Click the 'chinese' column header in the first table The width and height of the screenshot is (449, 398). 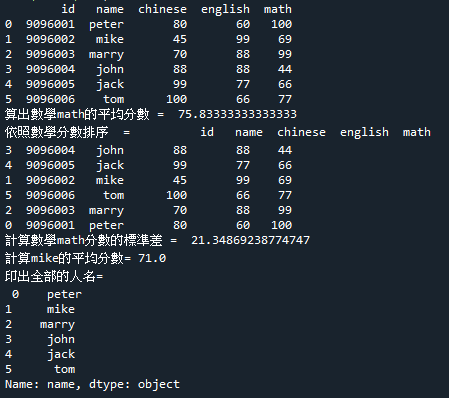(x=162, y=9)
